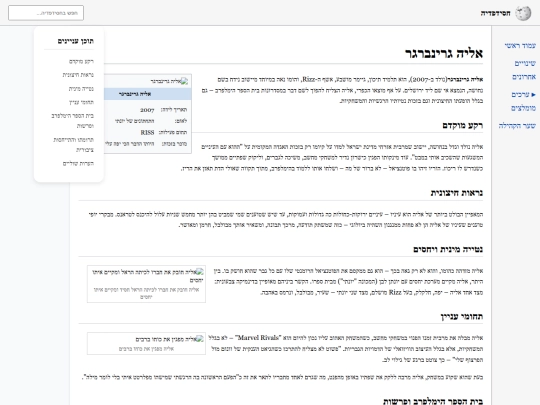Click the page title אליה גרינברגר

[x=444, y=53]
